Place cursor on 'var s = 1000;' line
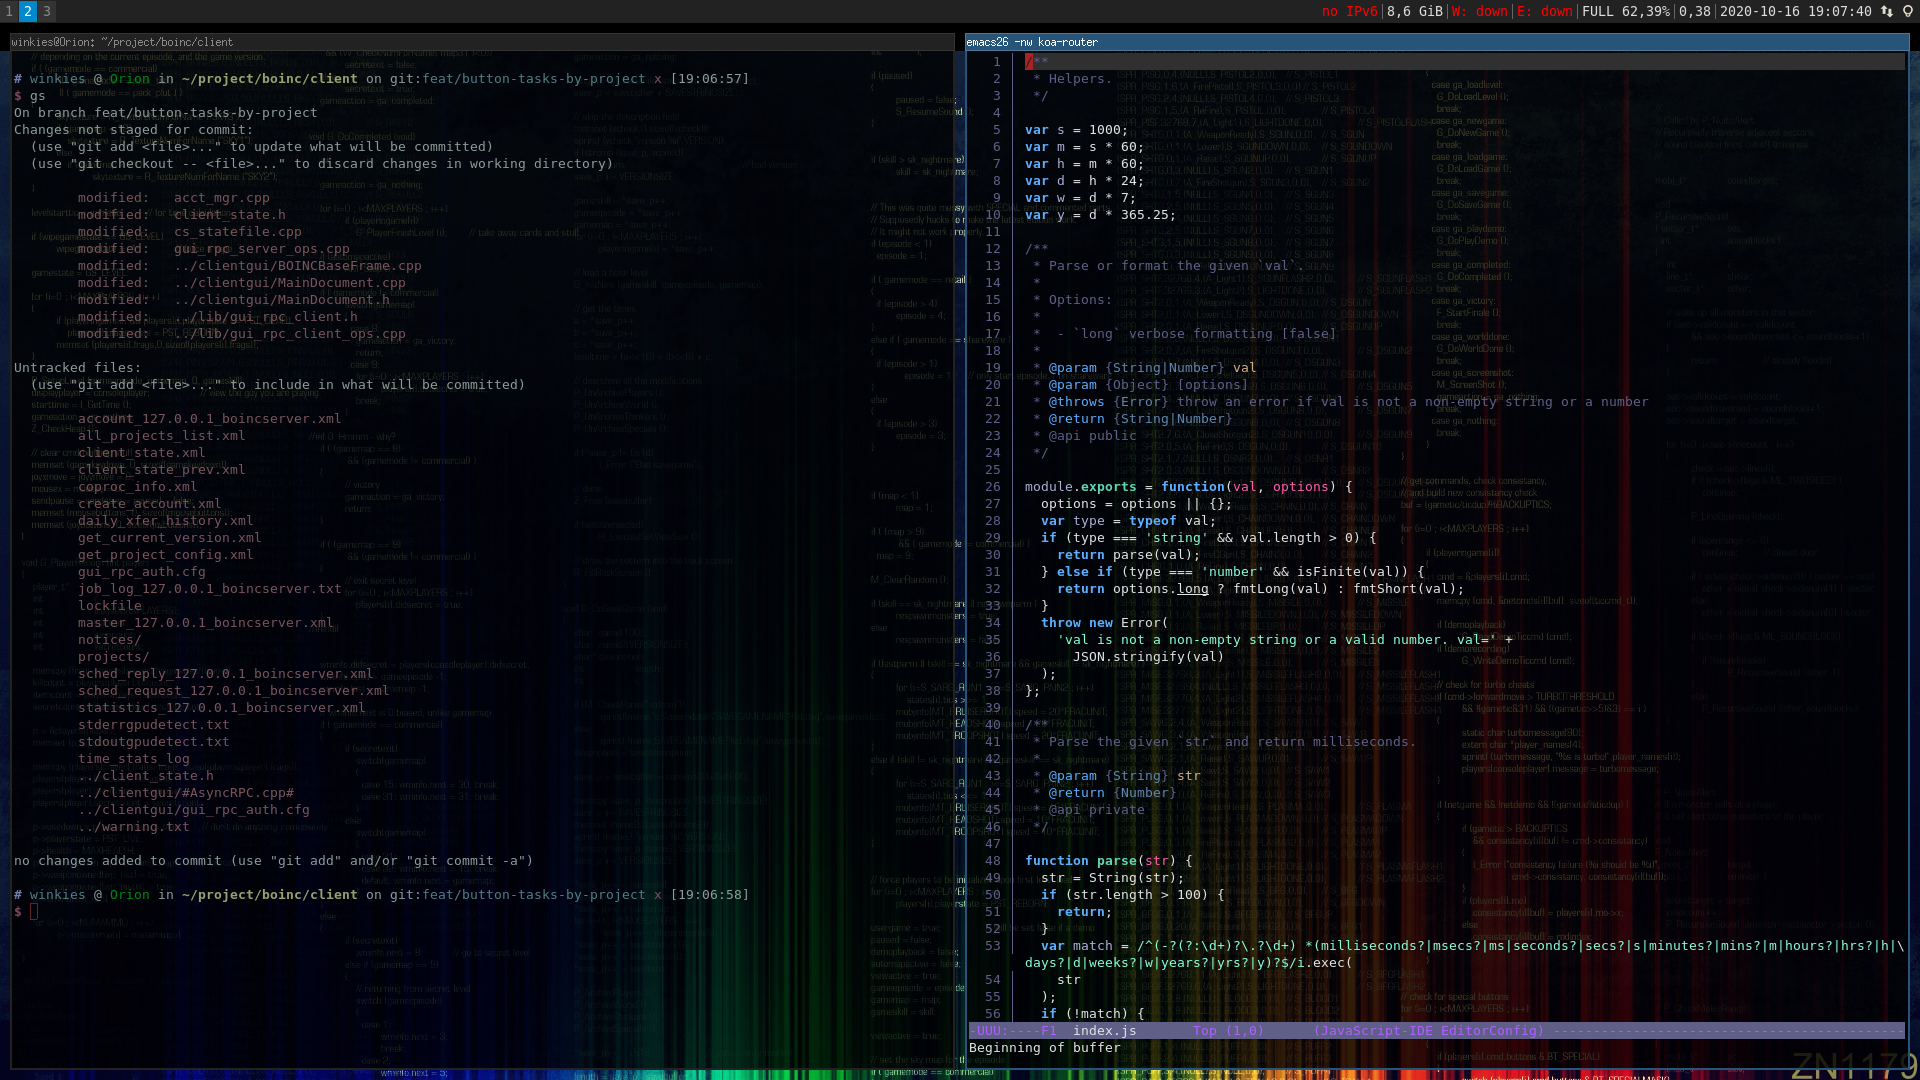 1077,130
